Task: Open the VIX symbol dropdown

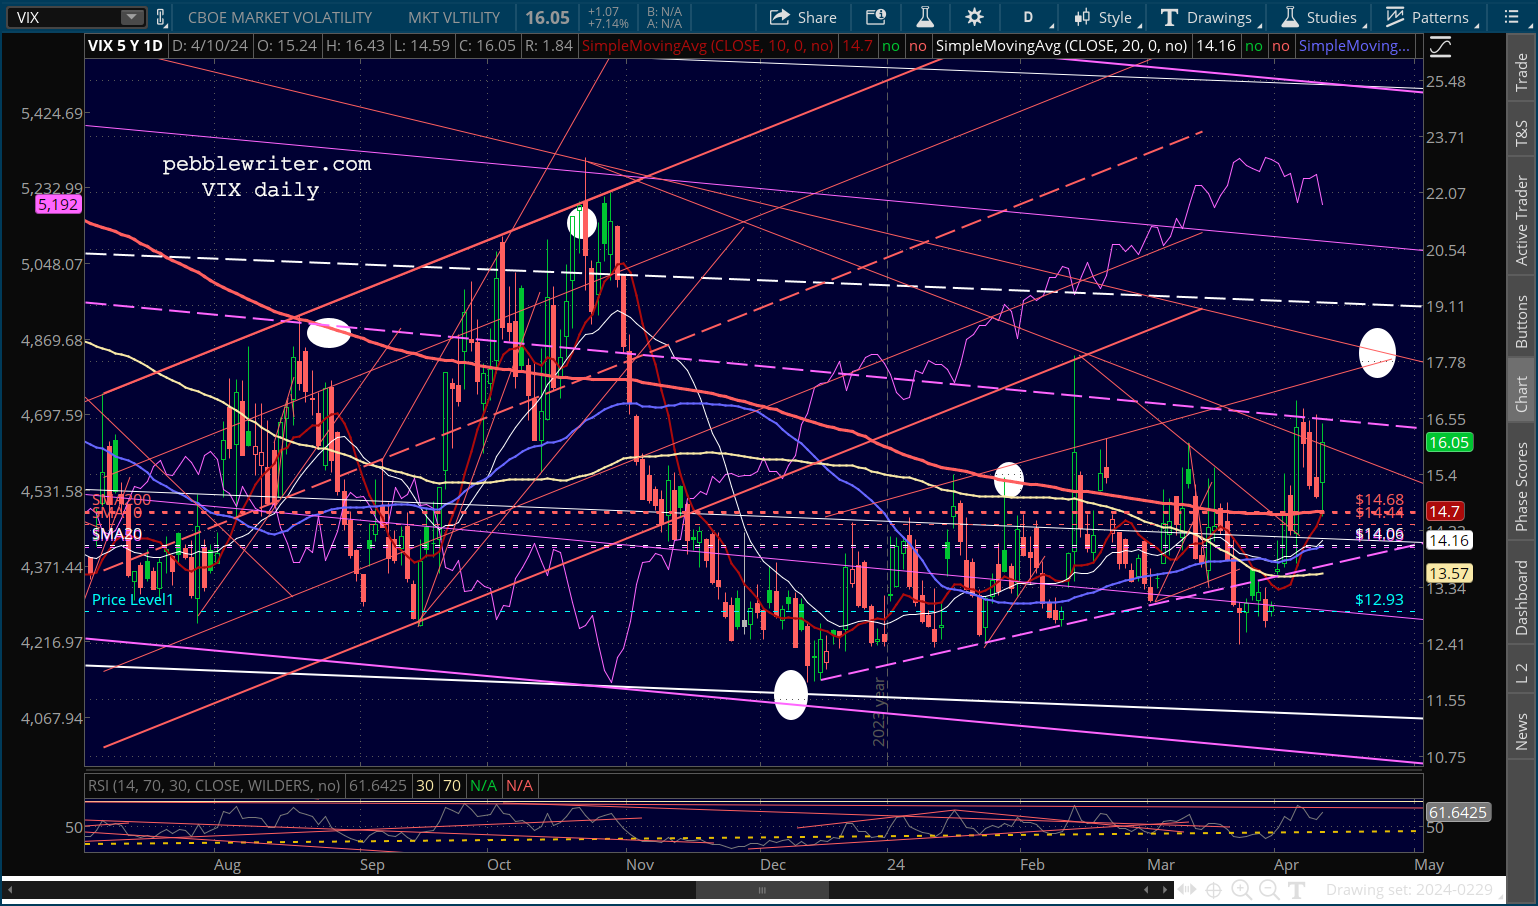Action: pyautogui.click(x=132, y=17)
